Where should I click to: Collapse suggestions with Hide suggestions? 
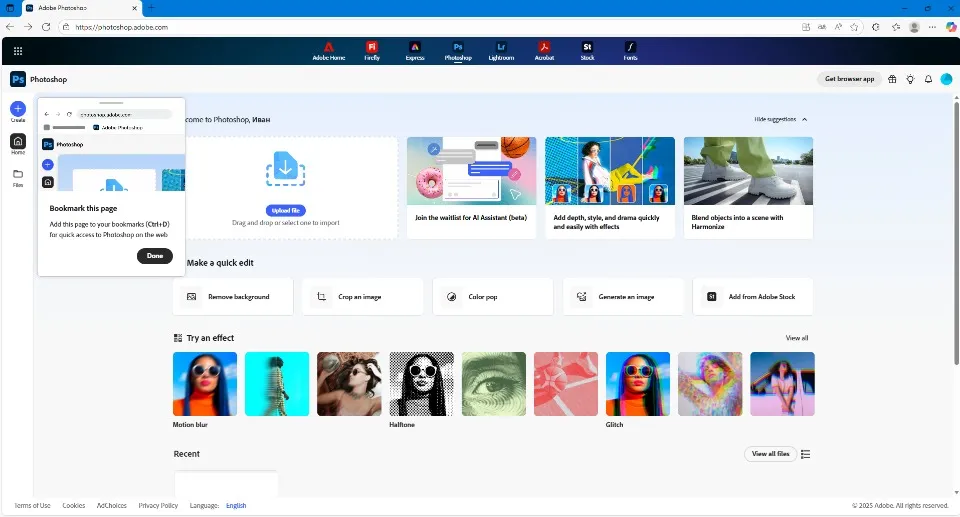click(781, 119)
